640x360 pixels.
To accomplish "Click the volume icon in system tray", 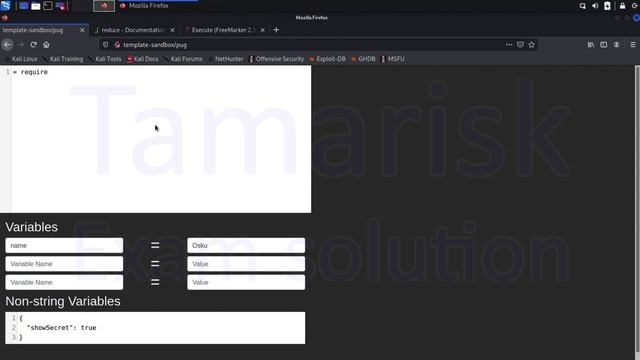I will point(595,6).
